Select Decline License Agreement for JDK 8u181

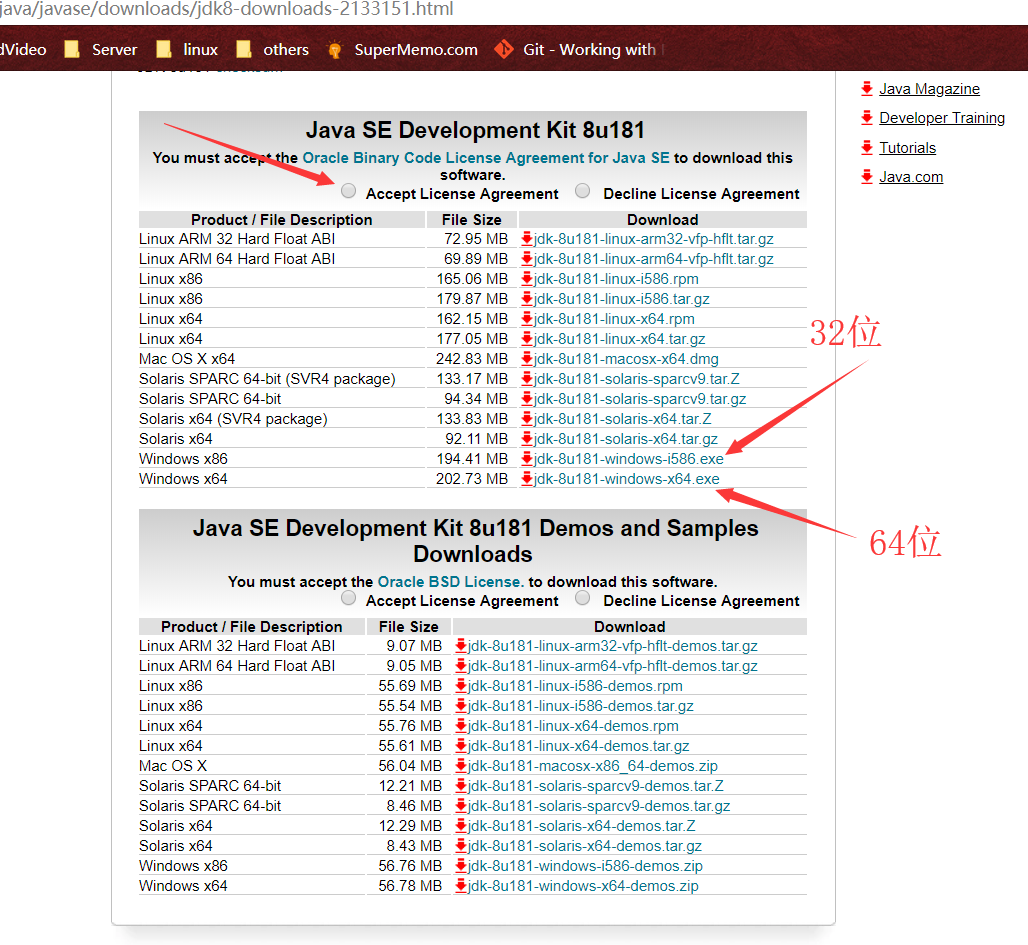point(582,191)
